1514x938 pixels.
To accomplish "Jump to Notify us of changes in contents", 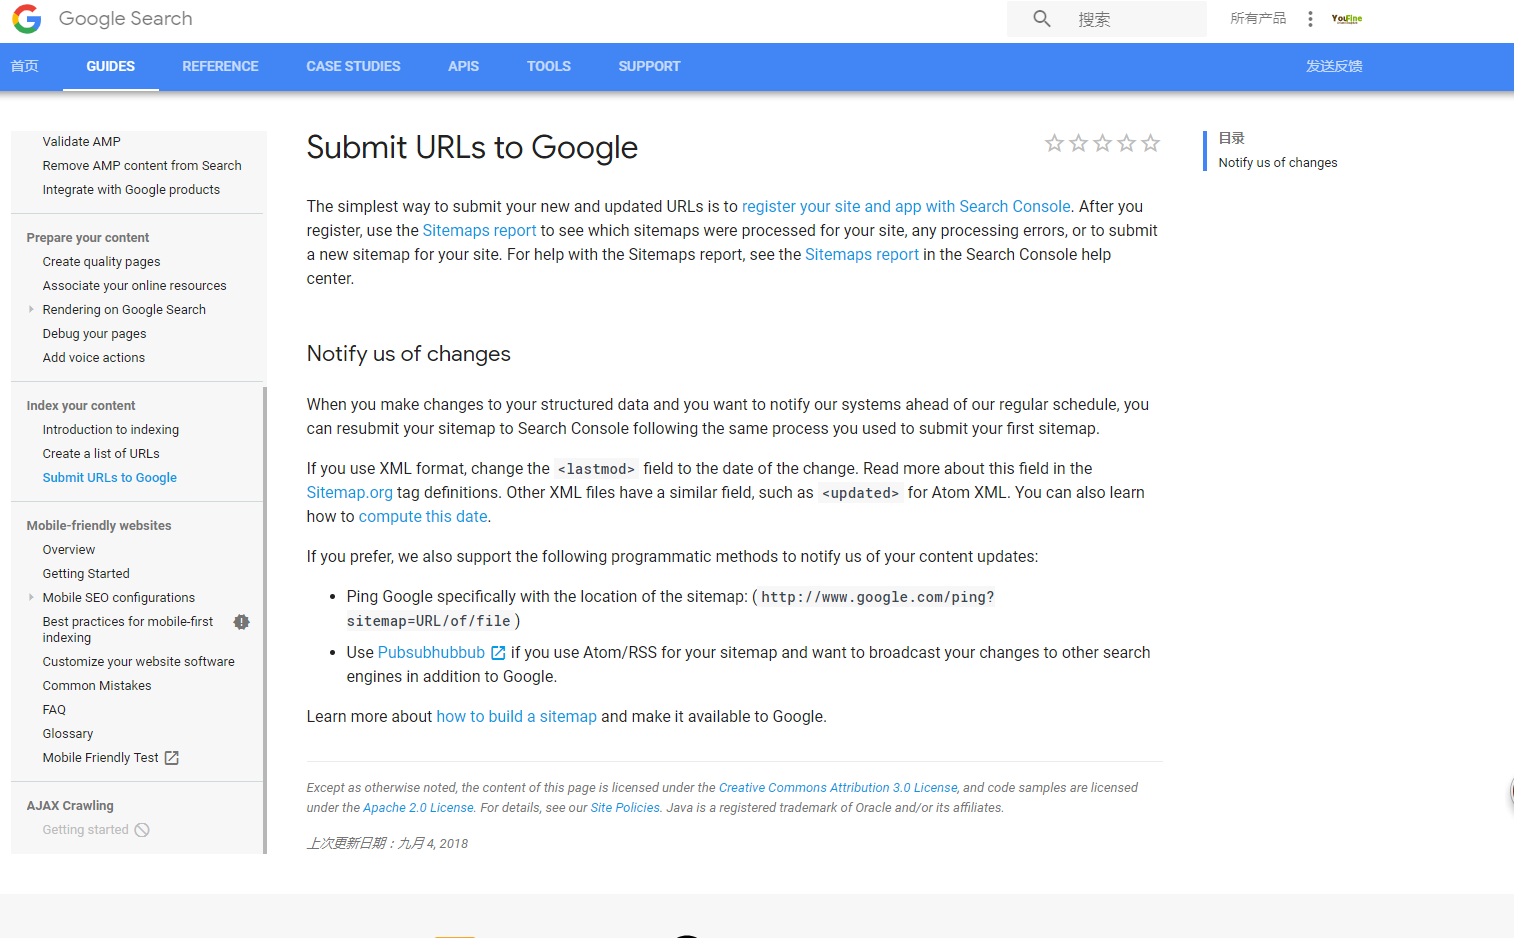I will point(1278,163).
